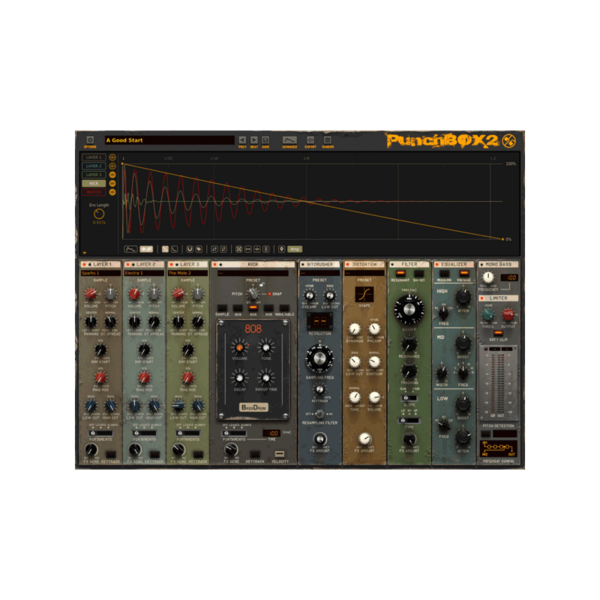Toggle the Limiter Soft Clip button
The width and height of the screenshot is (600, 600).
[498, 333]
